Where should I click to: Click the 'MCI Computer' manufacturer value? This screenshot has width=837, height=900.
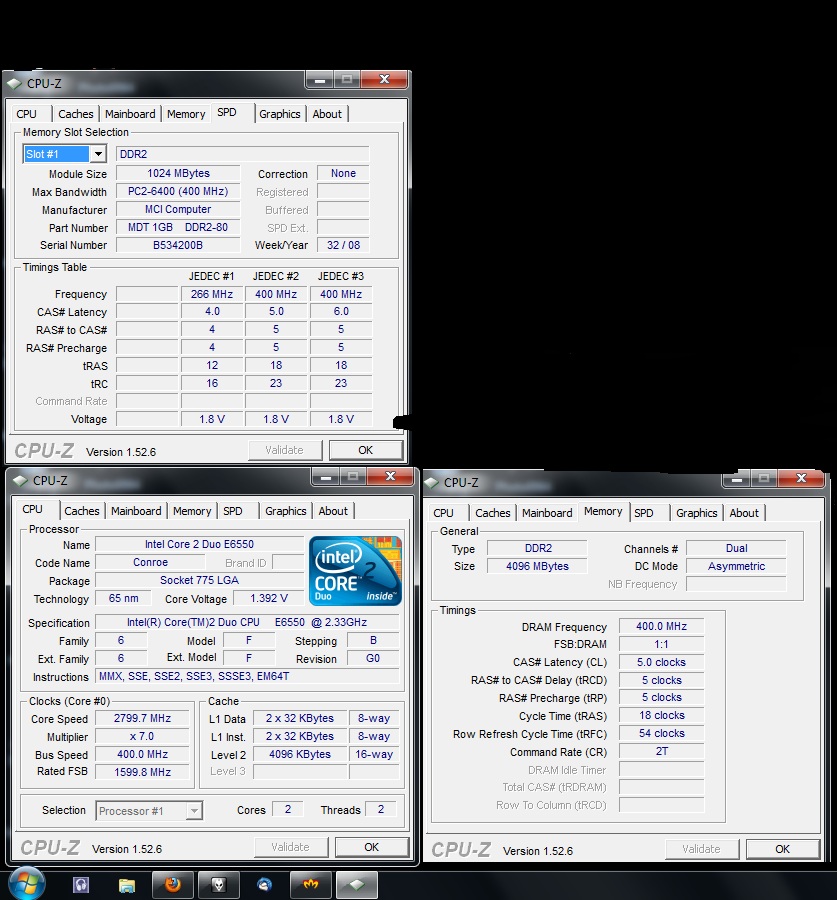coord(178,210)
